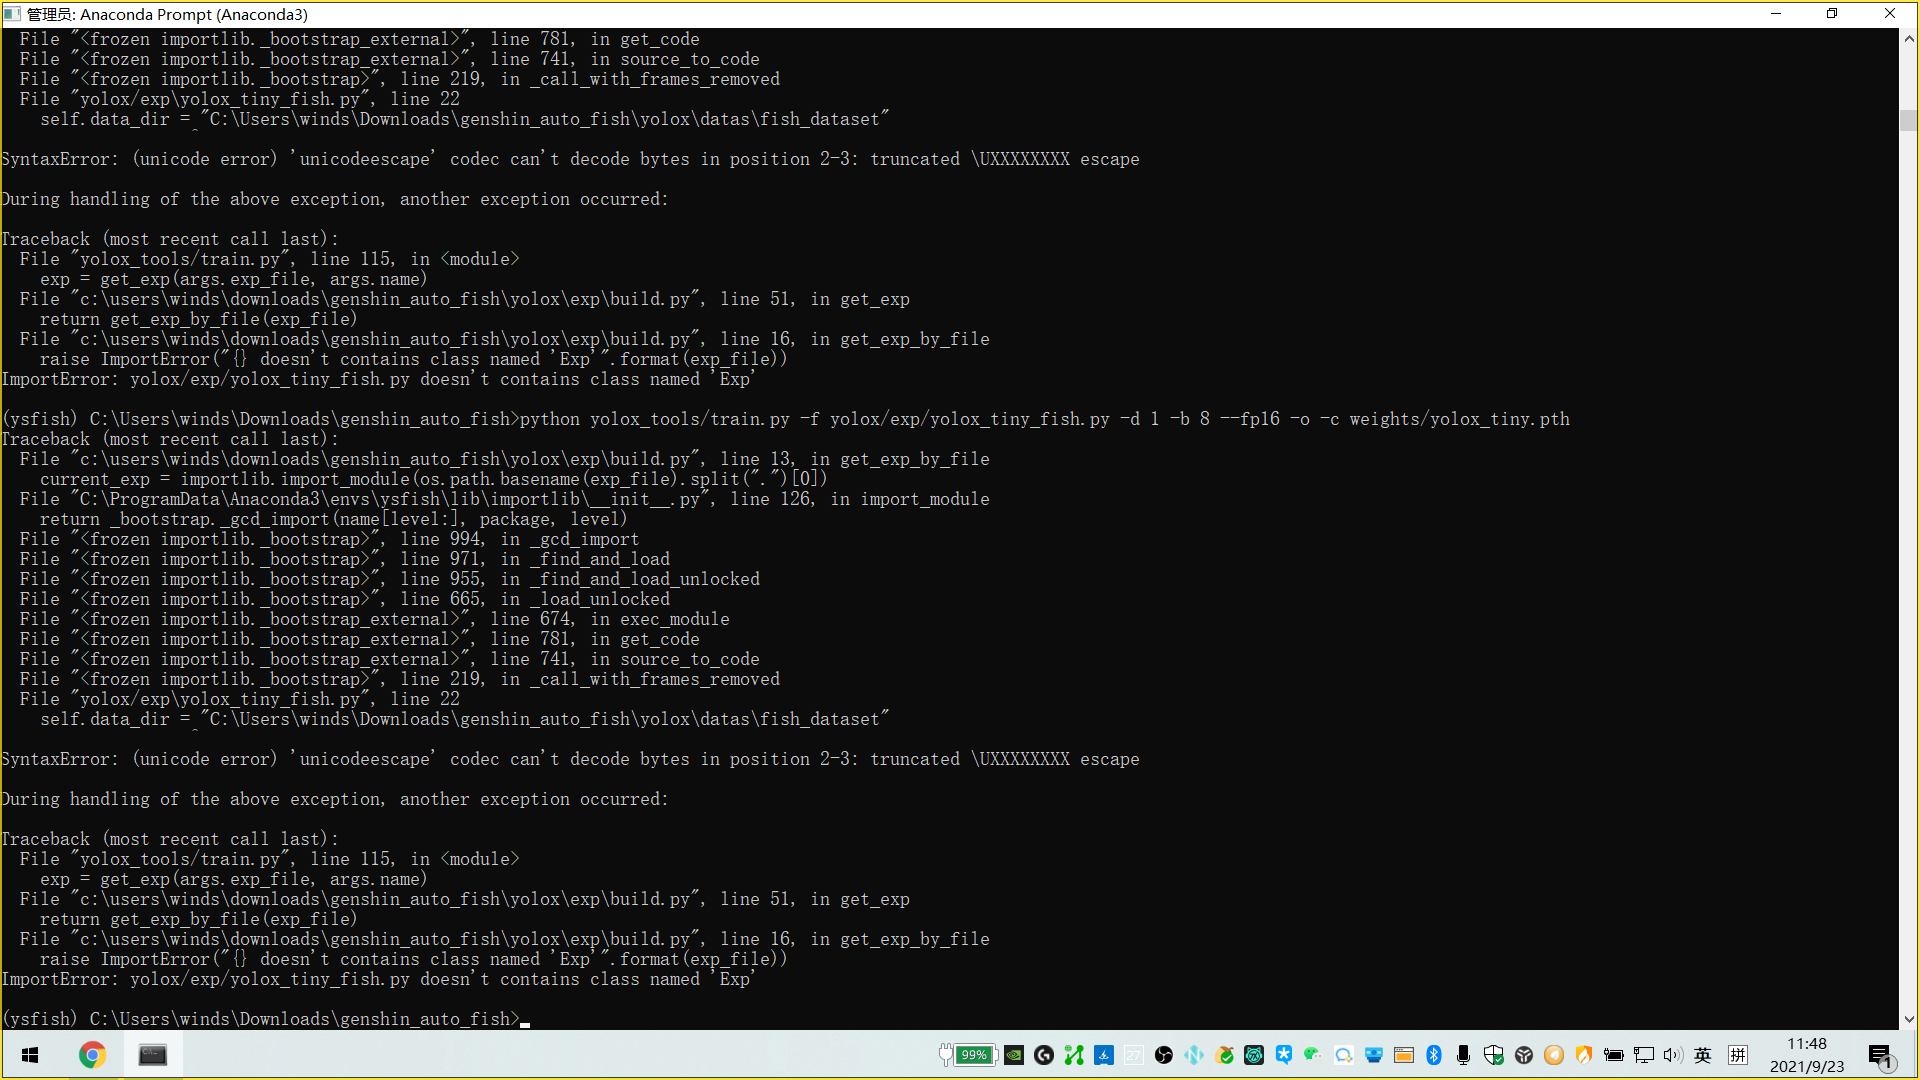
Task: Click the python yolox_tools/train.py command line
Action: click(786, 419)
